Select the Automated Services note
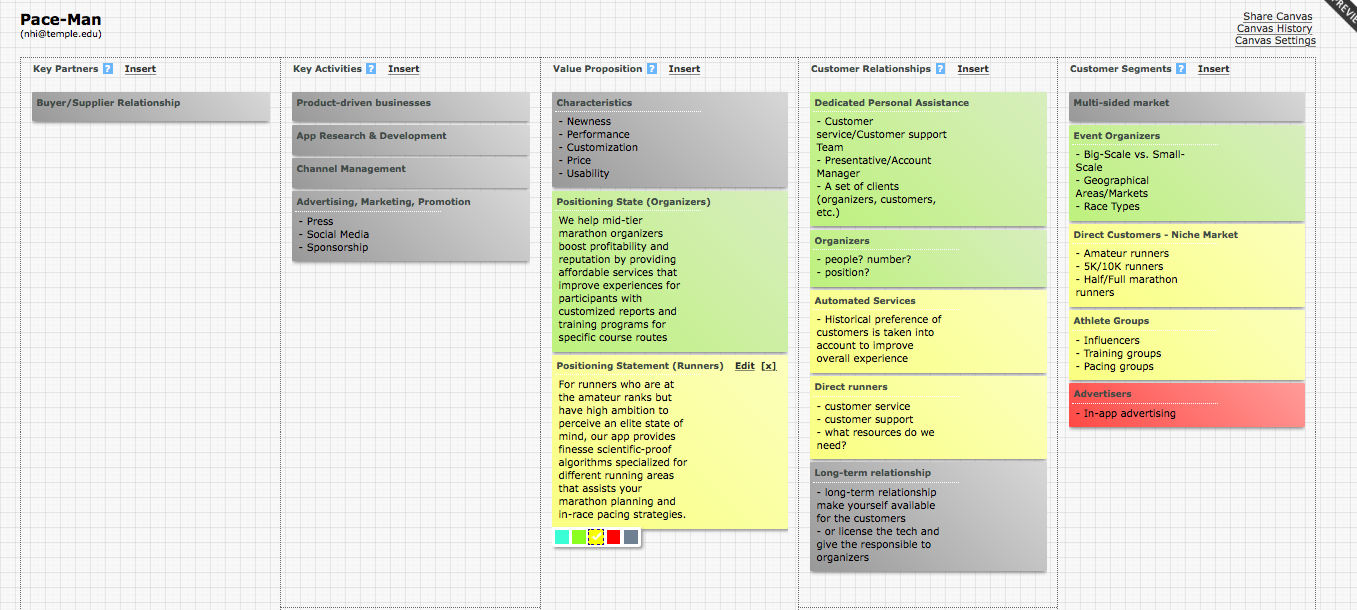1357x610 pixels. (x=929, y=332)
